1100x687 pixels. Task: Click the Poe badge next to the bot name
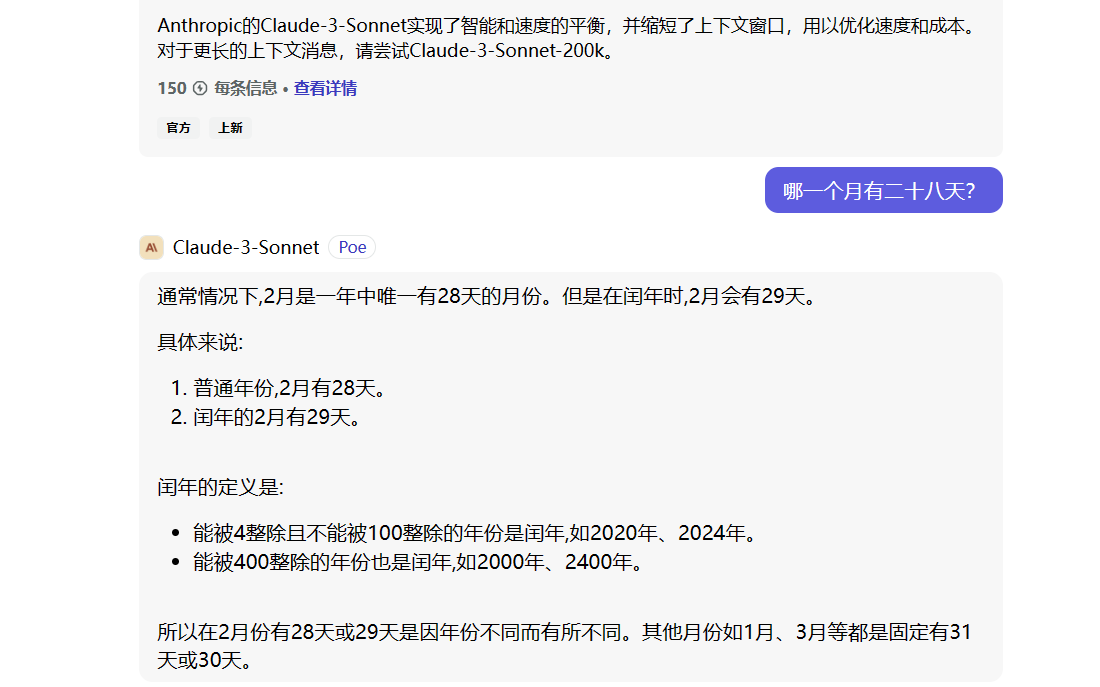pos(352,247)
